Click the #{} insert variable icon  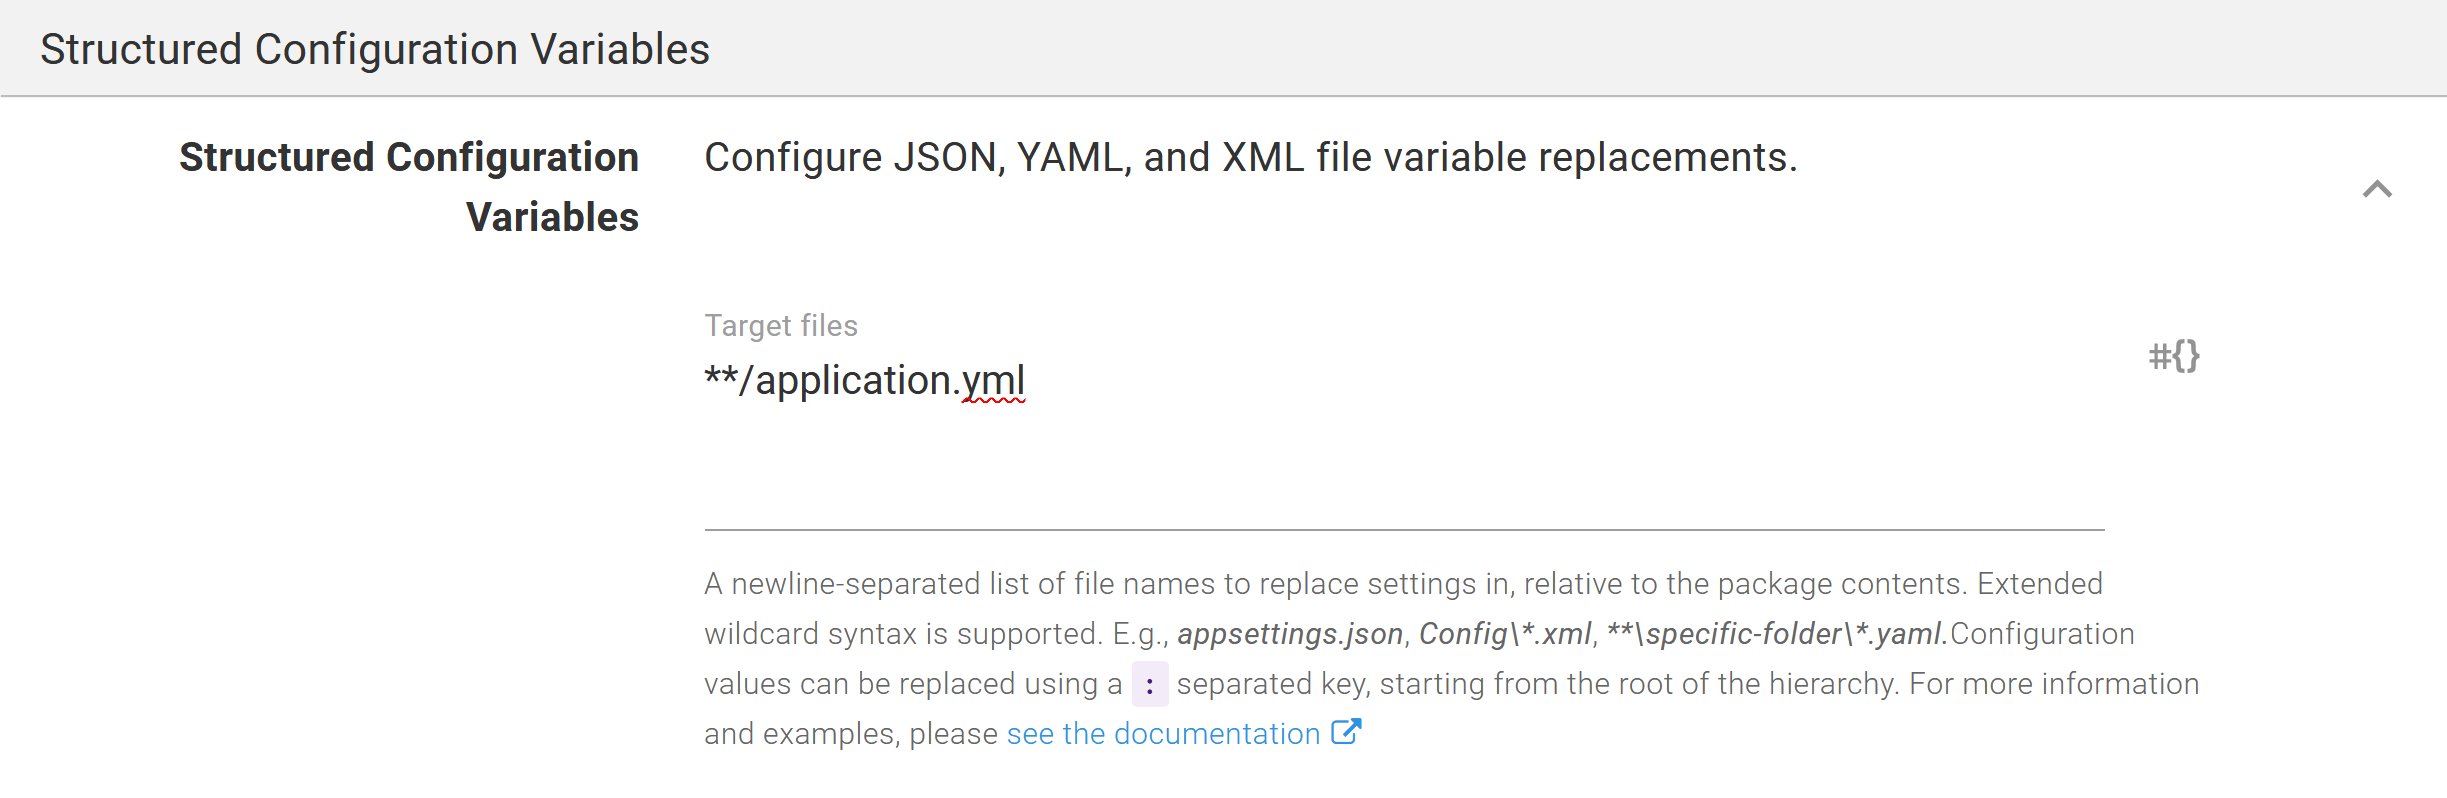tap(2174, 356)
